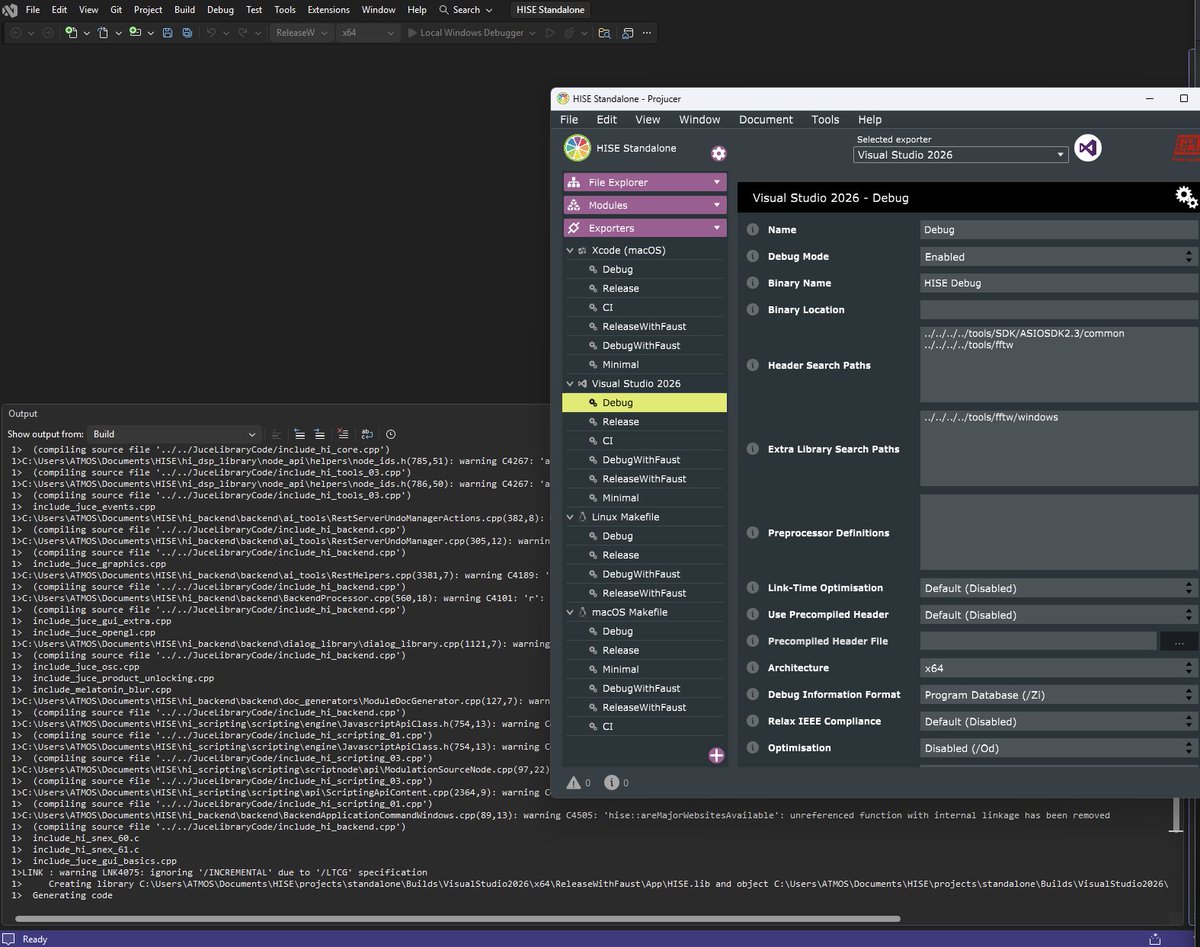Click the browse '...' button for Precompiled Header File
This screenshot has width=1200, height=947.
1179,641
